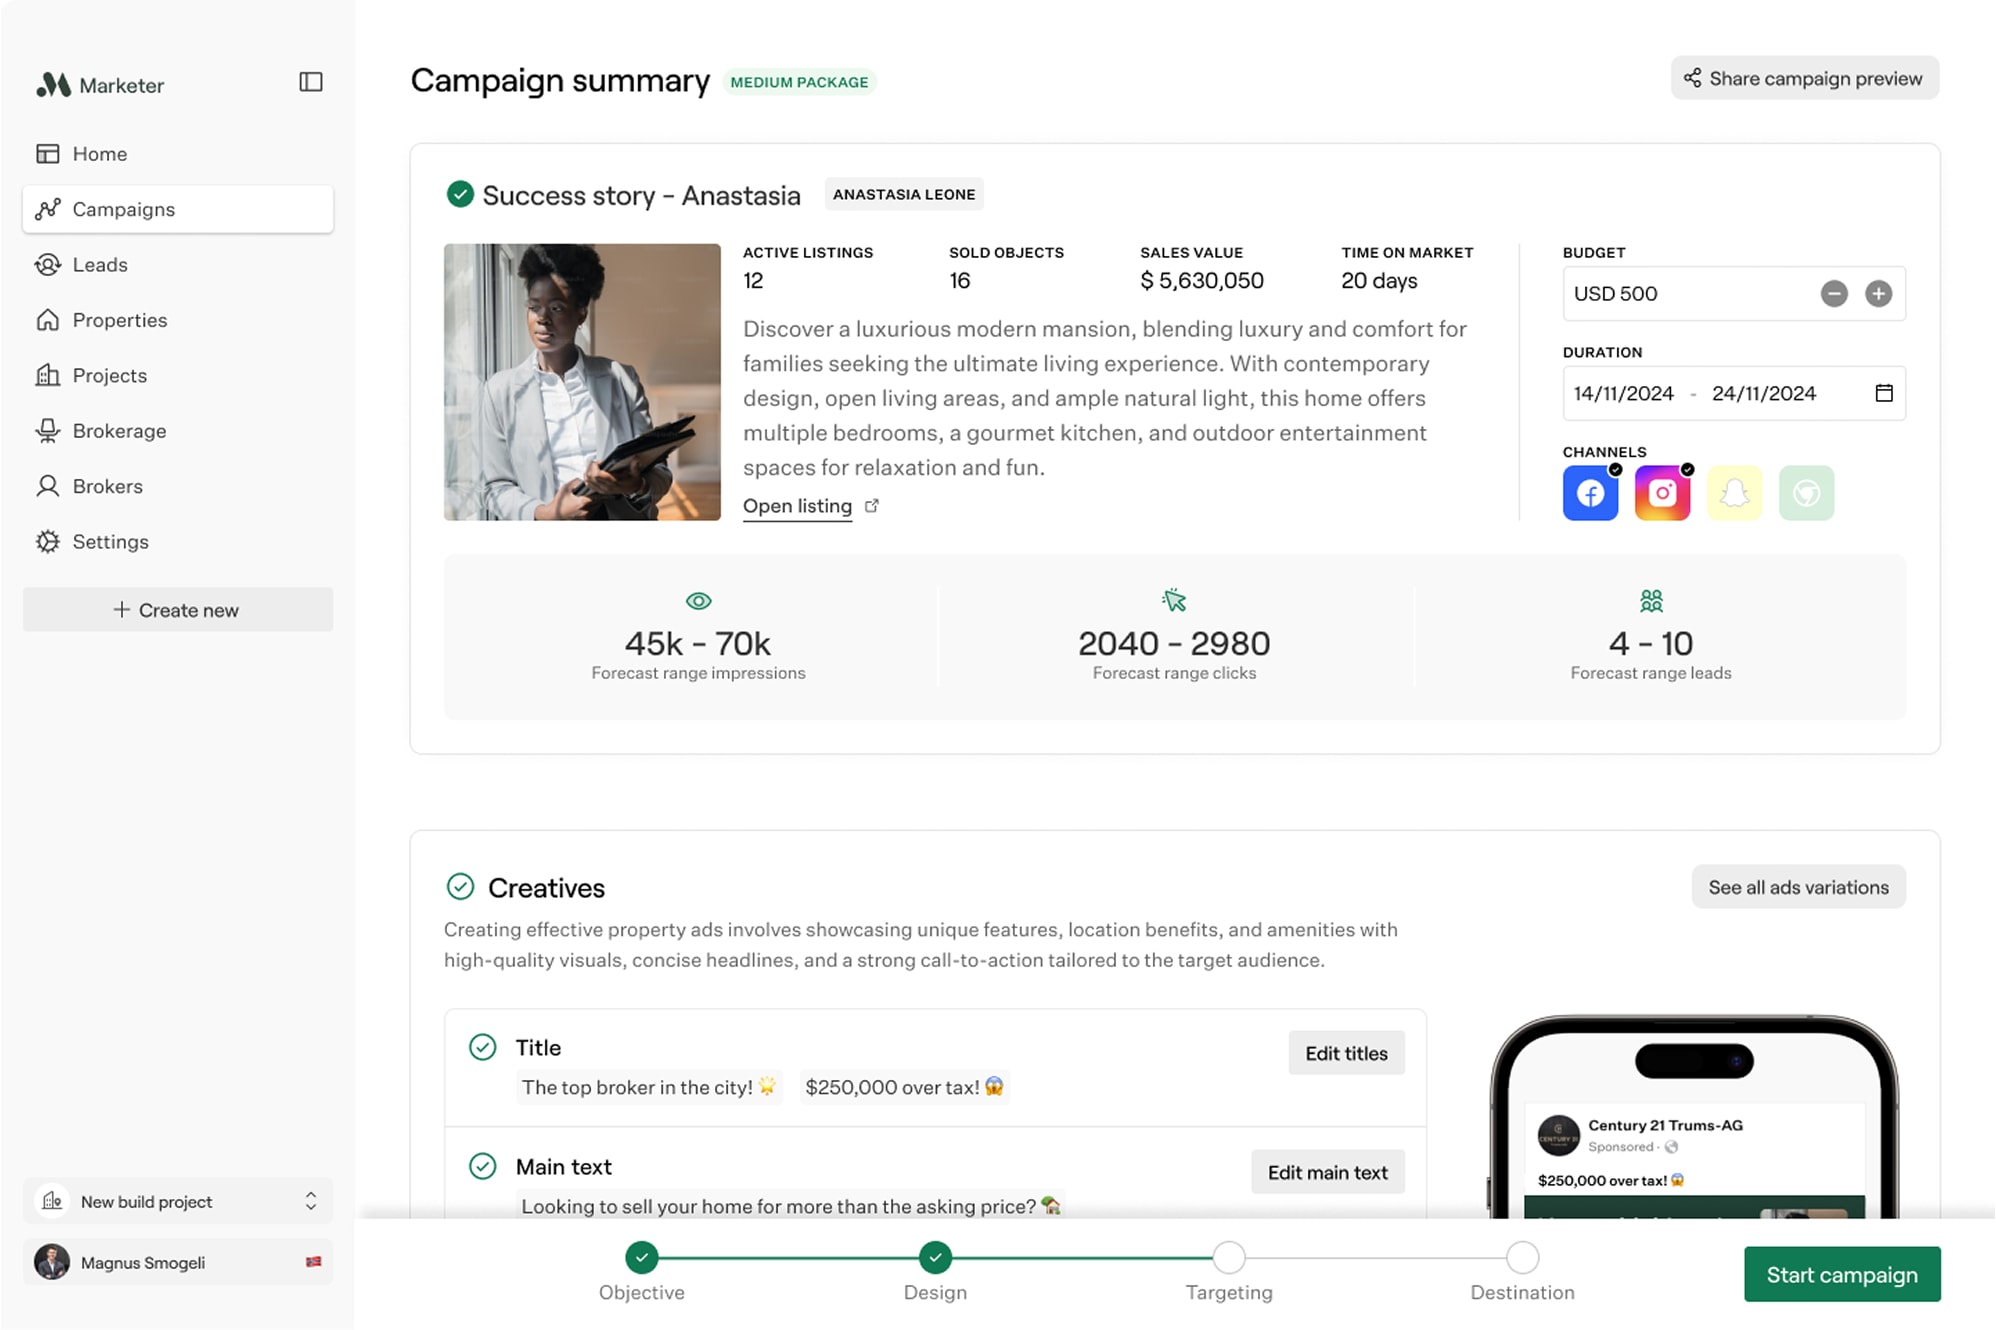Click the forecast impressions eye icon
This screenshot has width=1996, height=1330.
click(x=698, y=601)
